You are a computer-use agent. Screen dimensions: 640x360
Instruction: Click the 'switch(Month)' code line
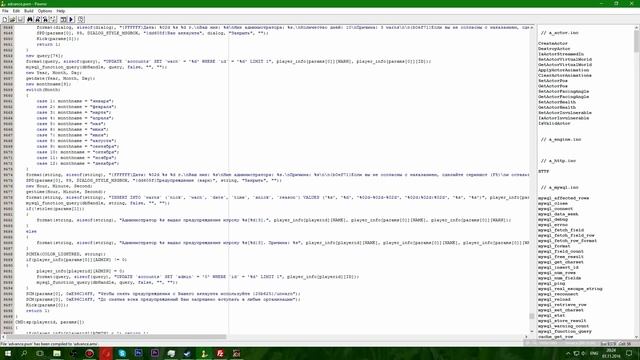click(x=43, y=89)
